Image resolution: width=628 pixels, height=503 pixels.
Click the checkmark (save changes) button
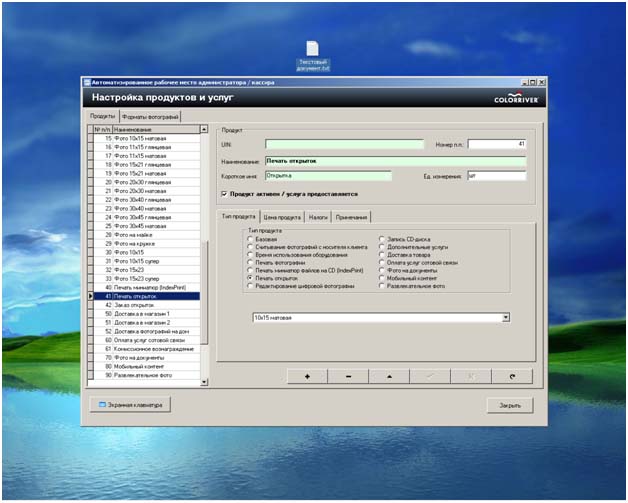[429, 376]
